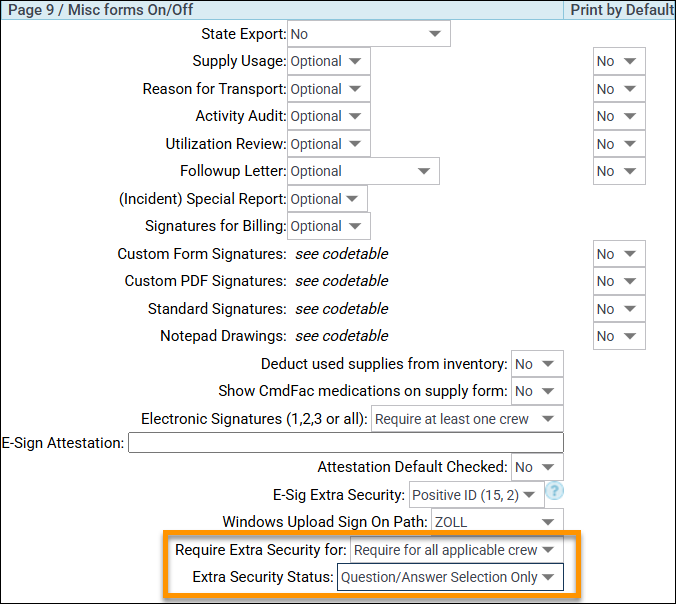Viewport: 676px width, 604px height.
Task: Open the Utilization Review dropdown
Action: tap(328, 144)
